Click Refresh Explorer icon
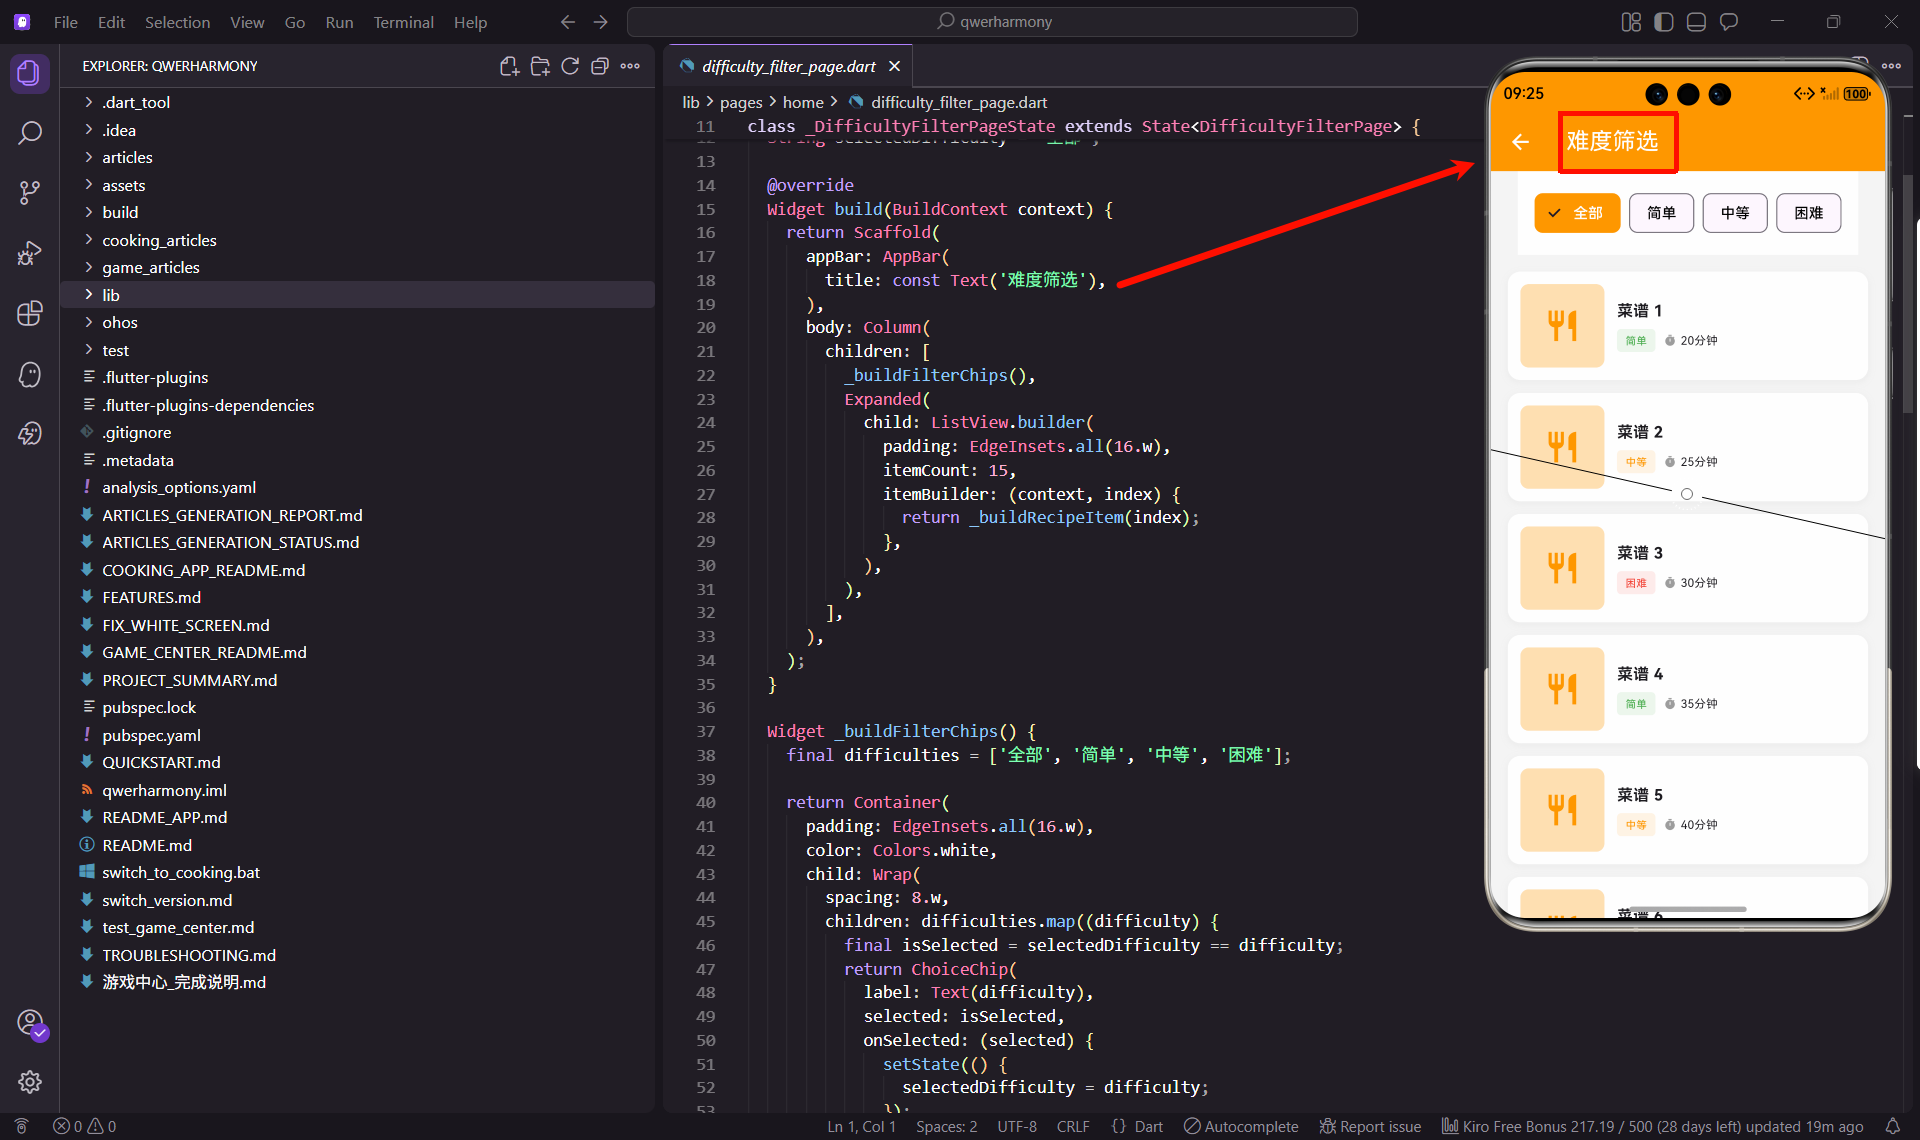The width and height of the screenshot is (1920, 1140). 570,66
